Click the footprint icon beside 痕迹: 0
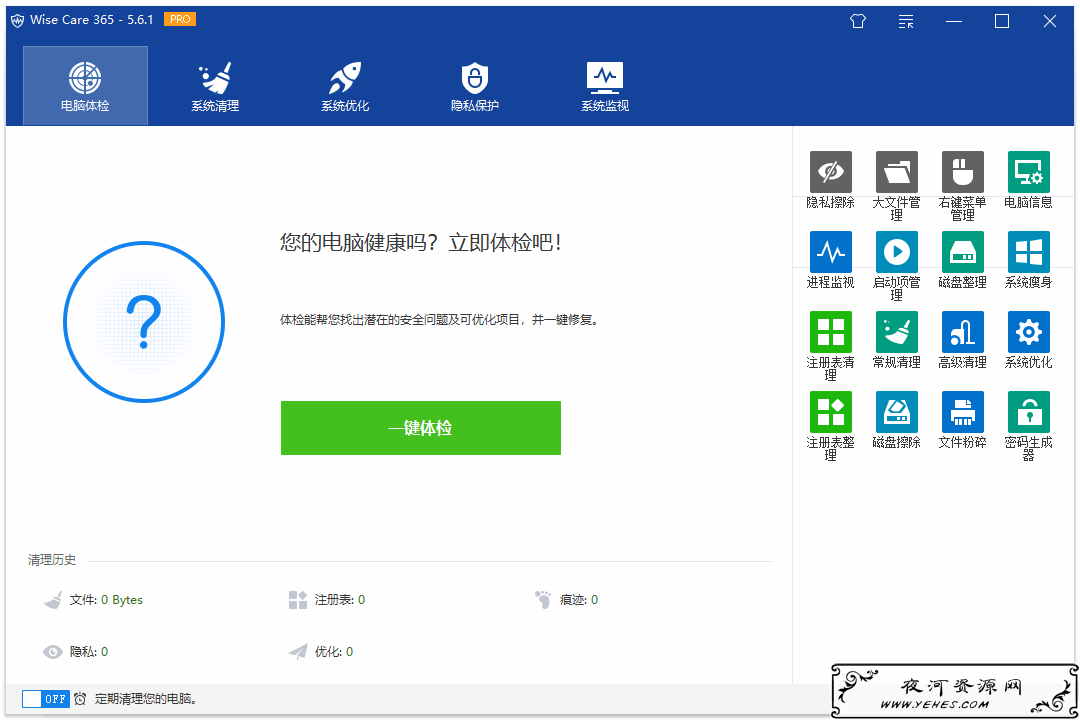This screenshot has width=1080, height=720. (543, 599)
